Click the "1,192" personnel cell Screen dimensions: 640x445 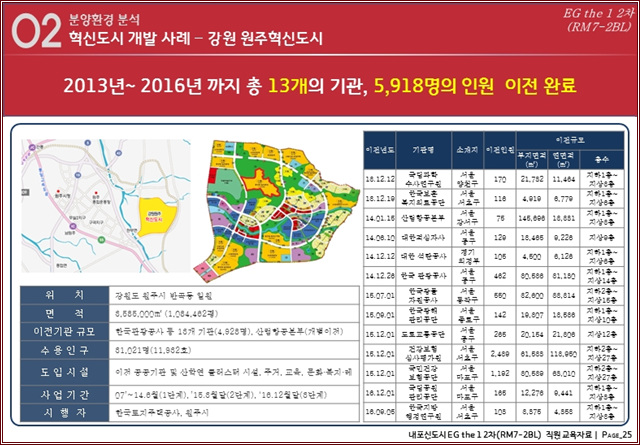(x=500, y=374)
